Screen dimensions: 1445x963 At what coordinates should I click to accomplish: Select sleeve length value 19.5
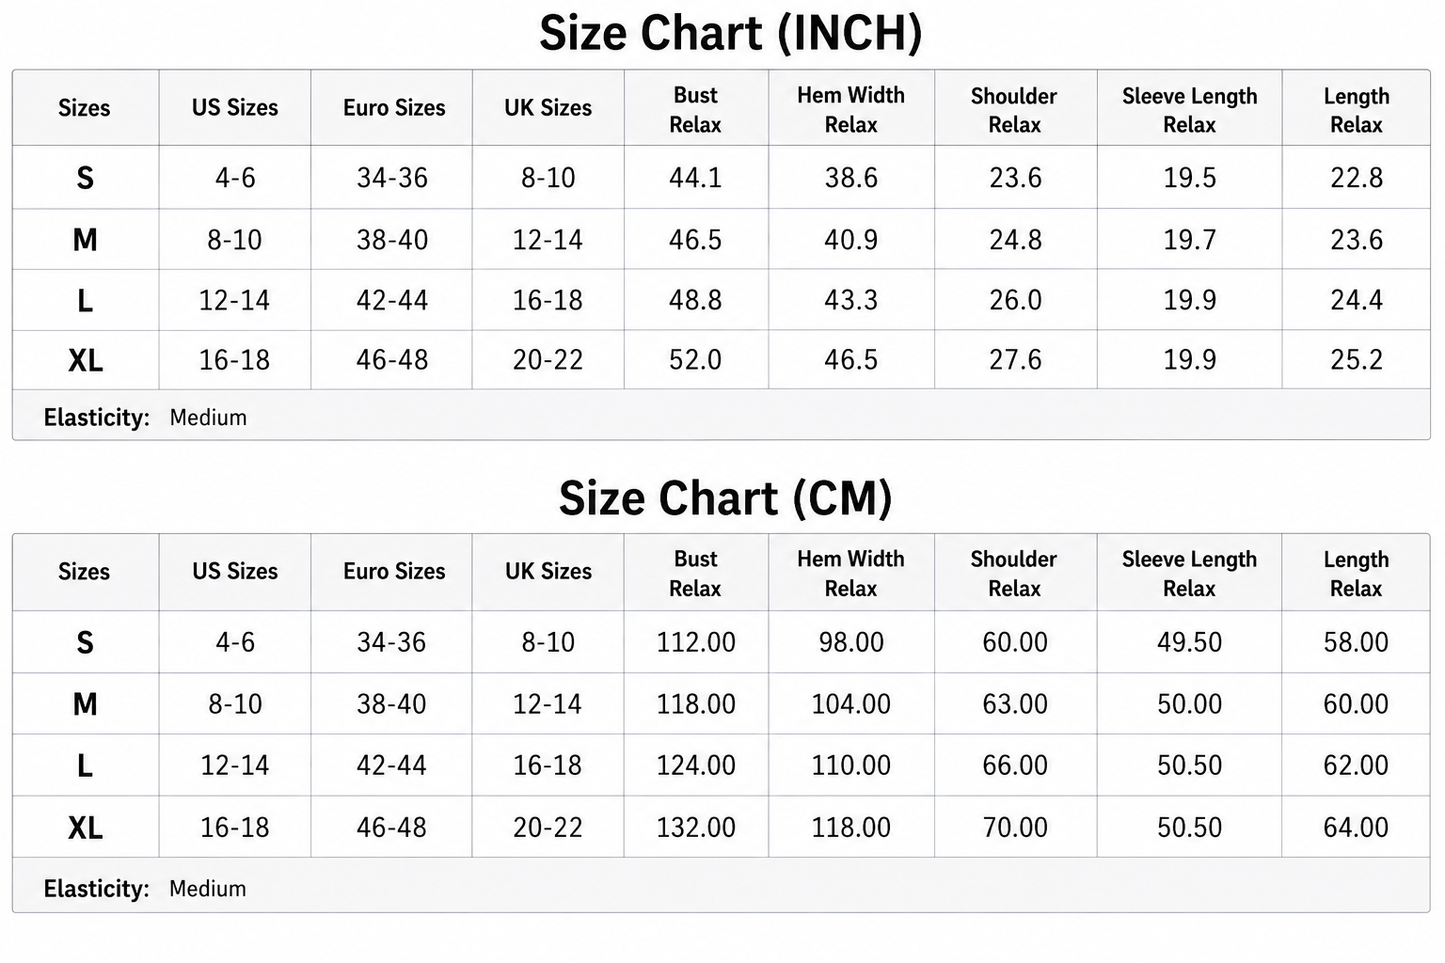point(1189,178)
